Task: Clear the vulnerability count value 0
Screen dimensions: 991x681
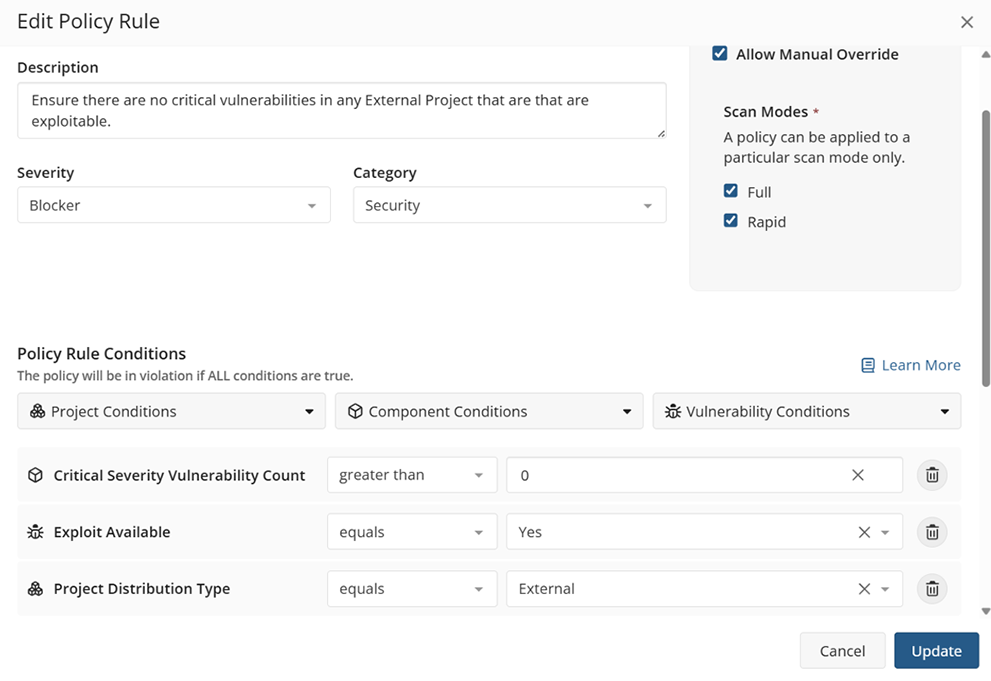Action: (x=858, y=475)
